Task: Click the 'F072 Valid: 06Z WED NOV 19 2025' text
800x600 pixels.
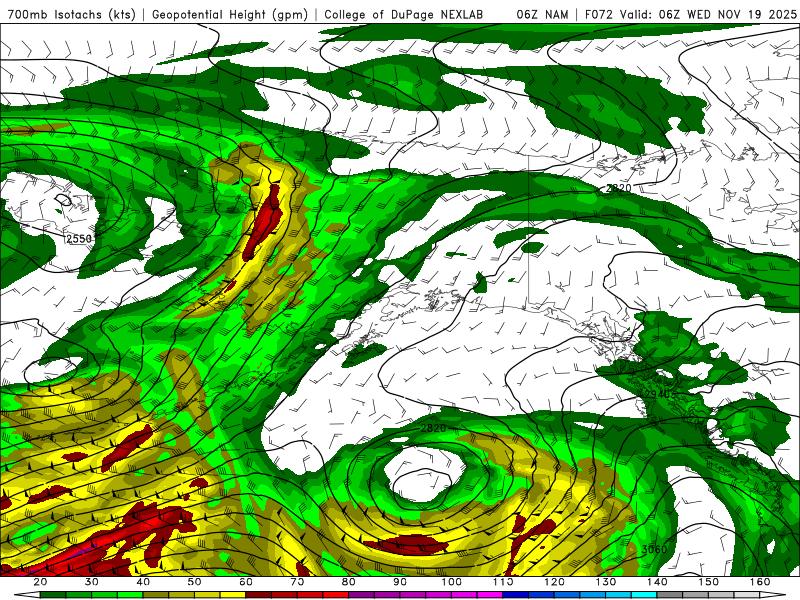Action: pos(690,15)
